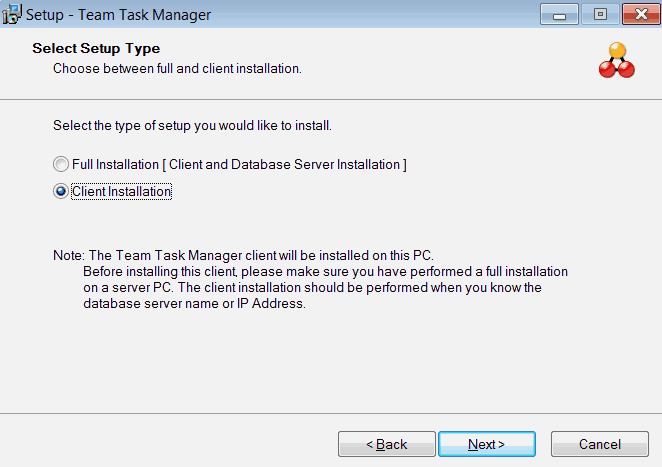Click the Full Installation option label text
The width and height of the screenshot is (662, 467).
[239, 164]
